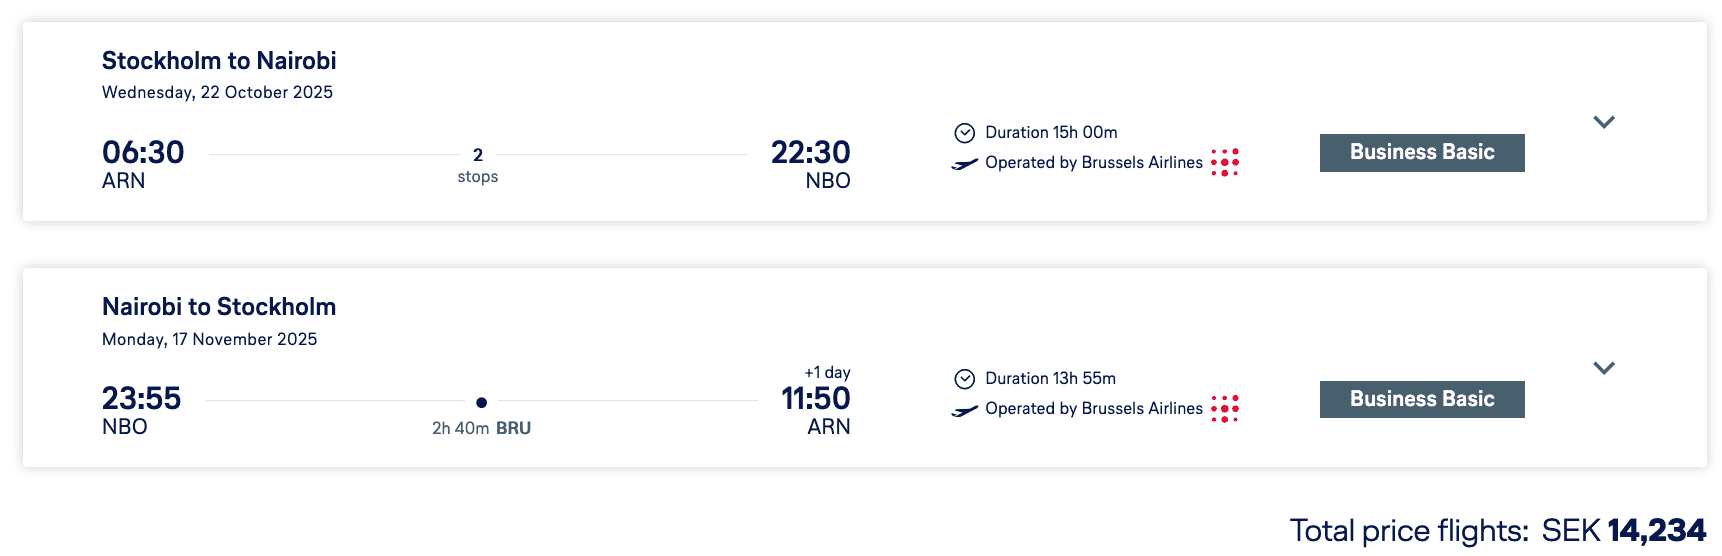Click the 06:30 departure time from ARN
Image resolution: width=1722 pixels, height=556 pixels.
[x=143, y=152]
